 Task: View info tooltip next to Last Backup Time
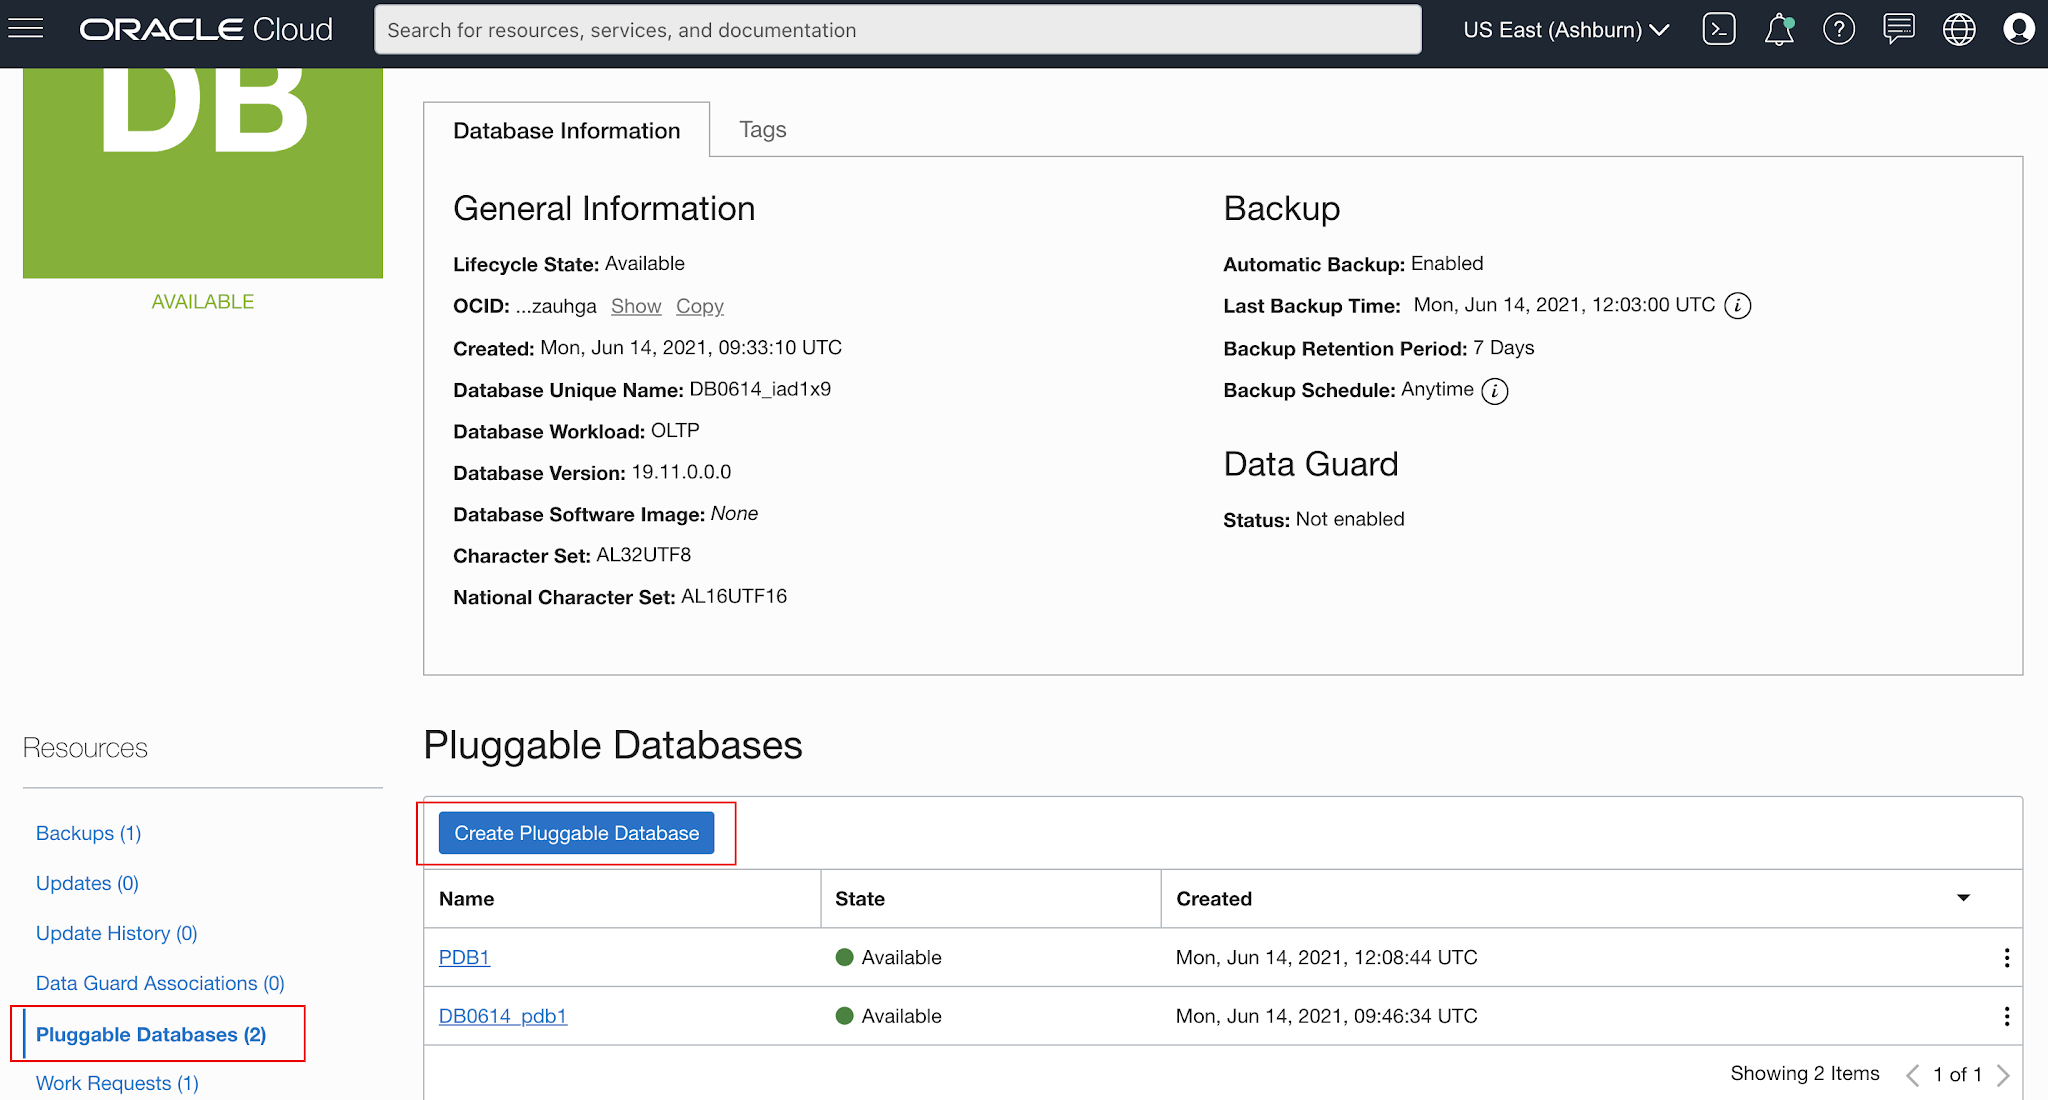(x=1738, y=306)
